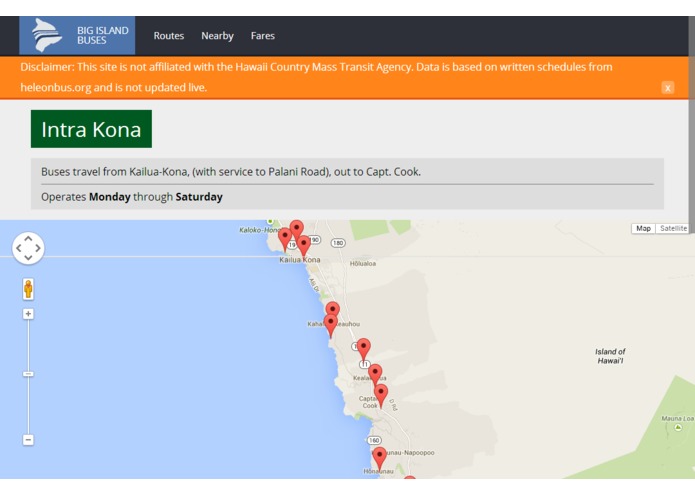Switch to Map view
Viewport: 695px width, 494px height.
pyautogui.click(x=643, y=228)
